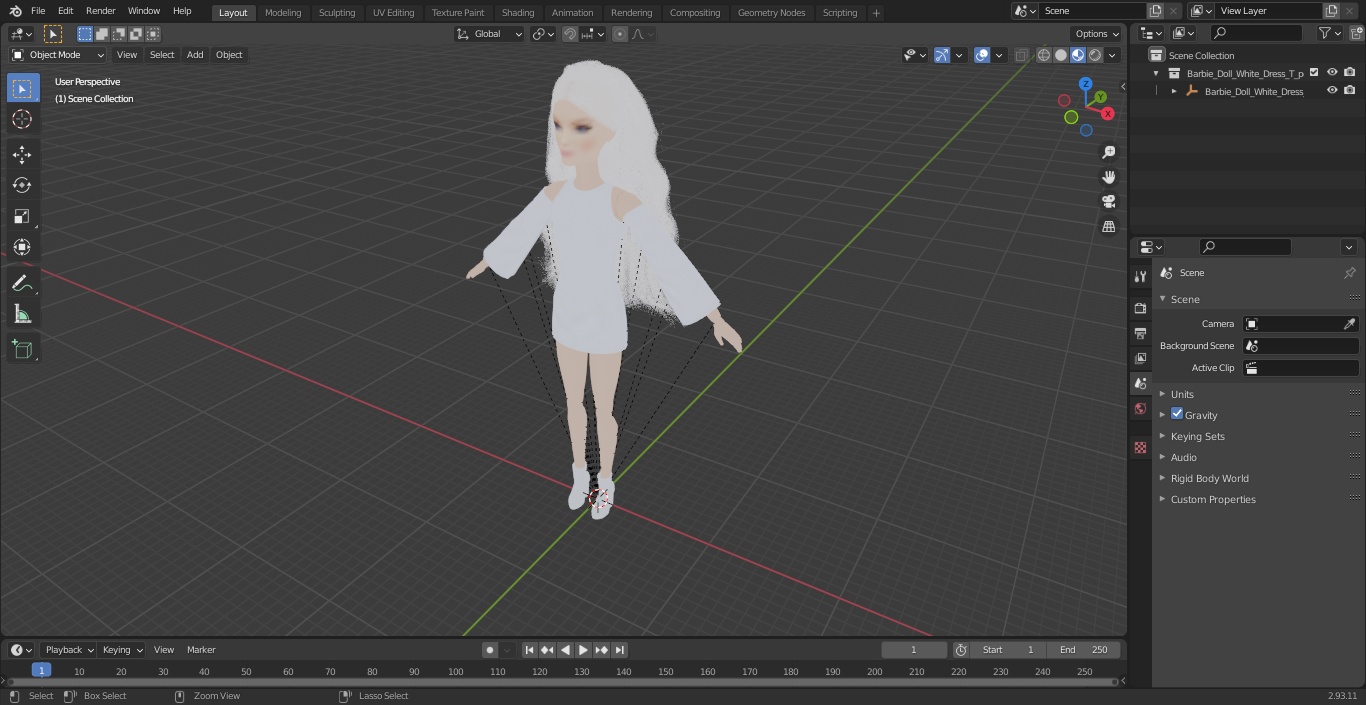Open the World properties tab
1366x705 pixels.
1140,409
